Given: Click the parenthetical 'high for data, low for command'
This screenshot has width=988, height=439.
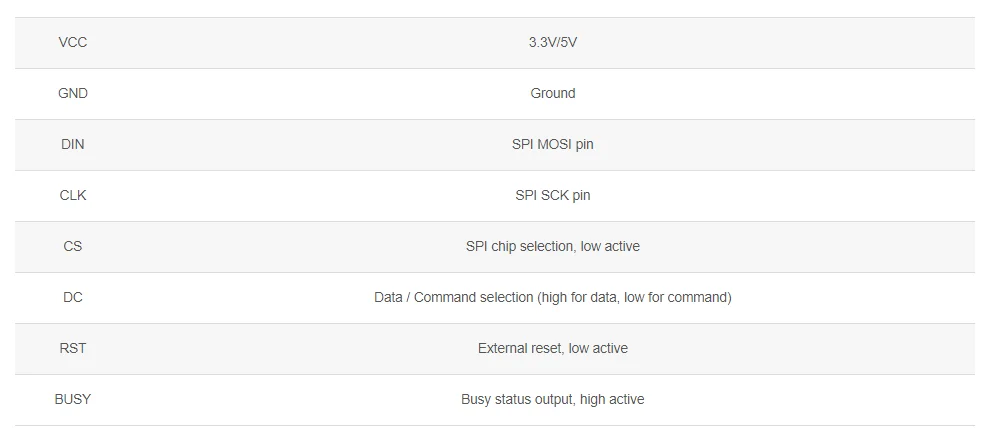Looking at the screenshot, I should 634,298.
